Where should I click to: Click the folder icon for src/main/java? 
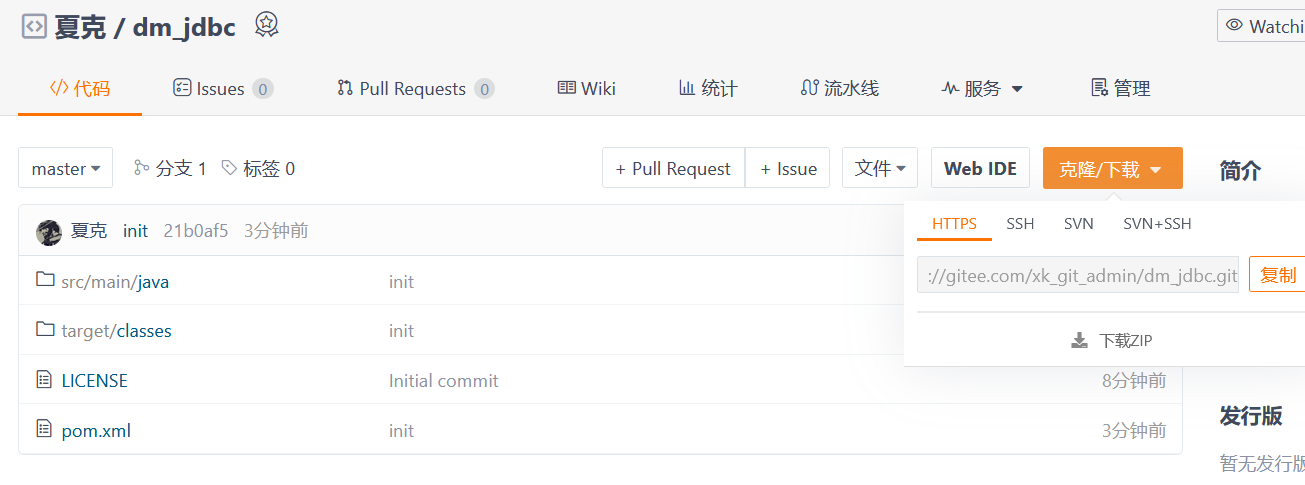(x=44, y=280)
